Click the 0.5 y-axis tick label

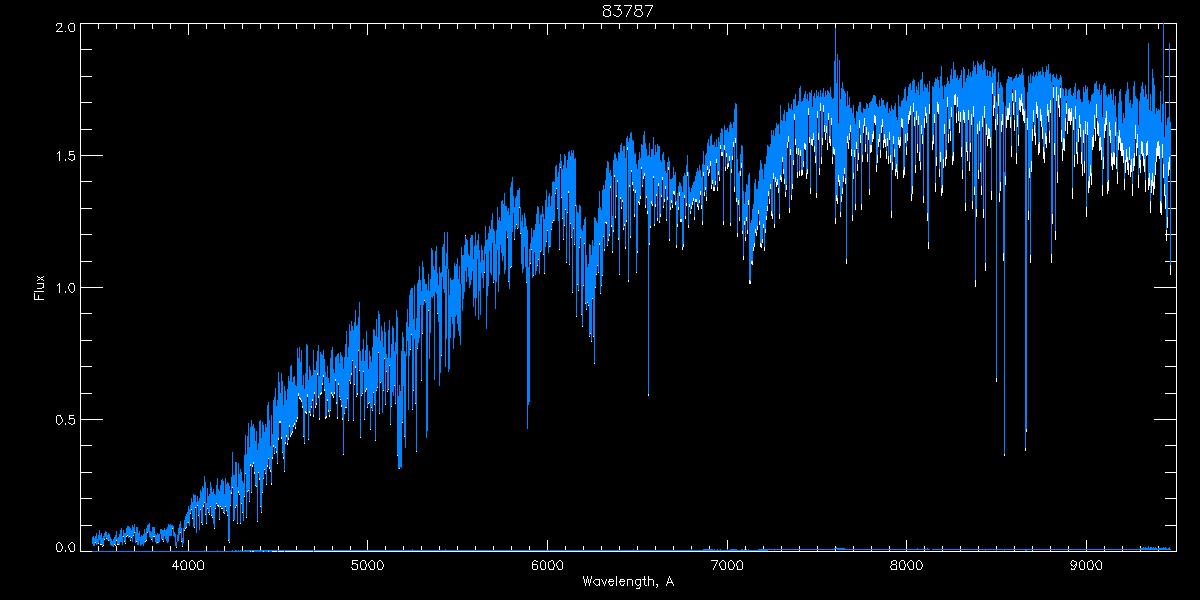point(62,419)
